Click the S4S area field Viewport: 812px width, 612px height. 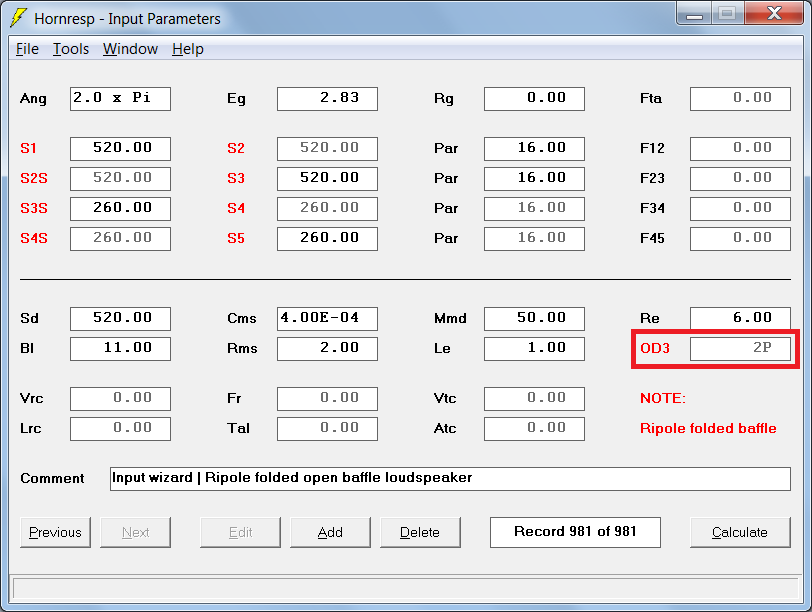tap(120, 239)
